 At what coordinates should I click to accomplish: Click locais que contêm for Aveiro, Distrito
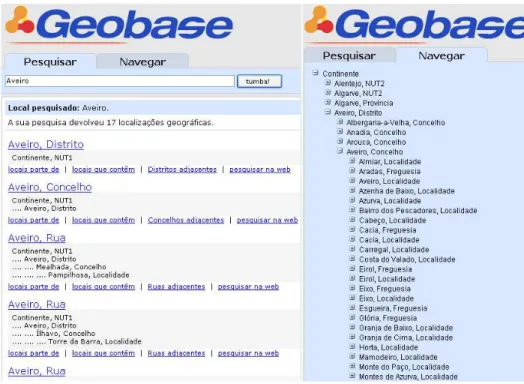pyautogui.click(x=104, y=169)
